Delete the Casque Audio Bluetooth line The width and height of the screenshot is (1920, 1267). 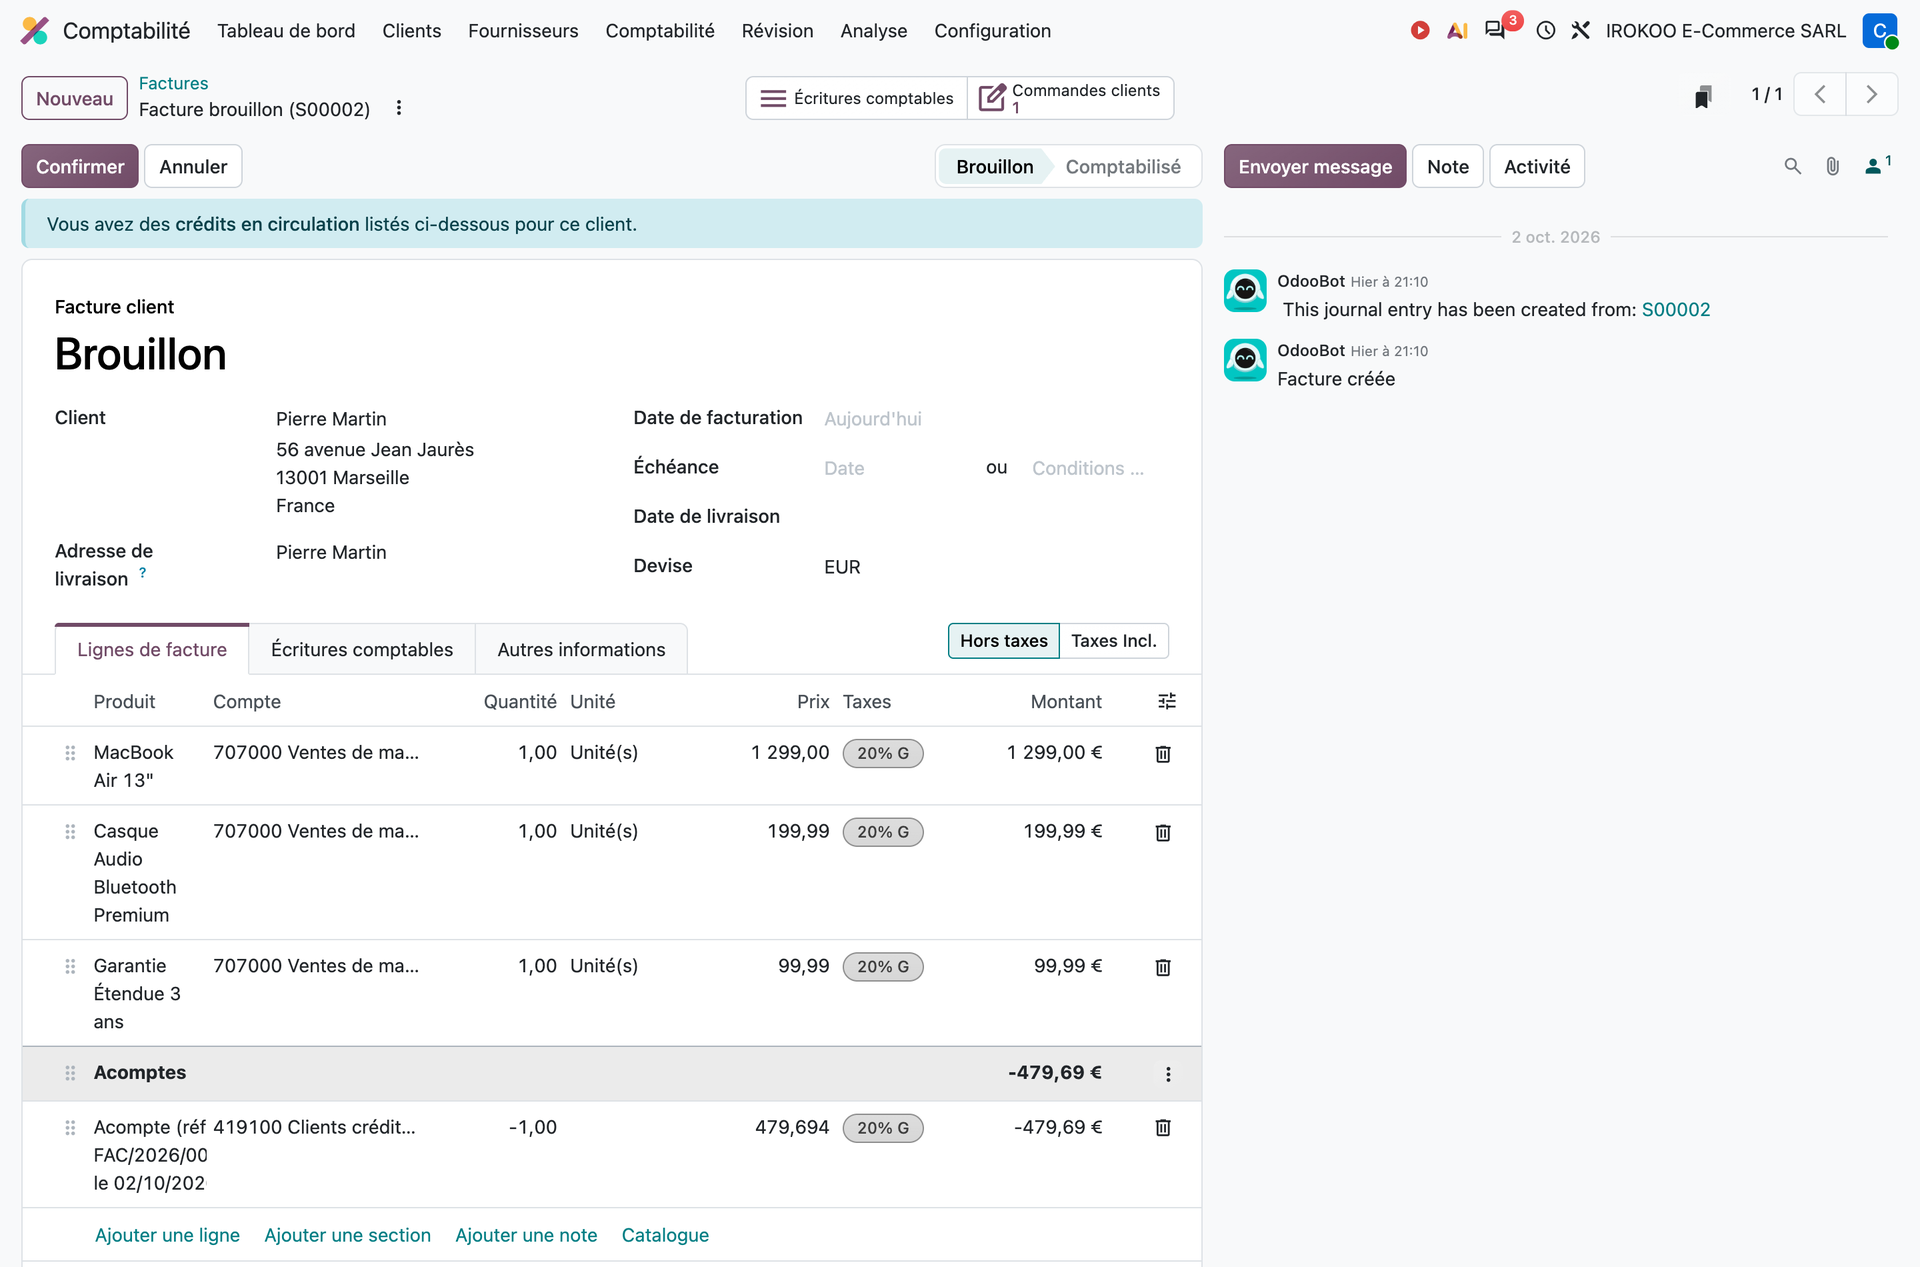[1163, 833]
